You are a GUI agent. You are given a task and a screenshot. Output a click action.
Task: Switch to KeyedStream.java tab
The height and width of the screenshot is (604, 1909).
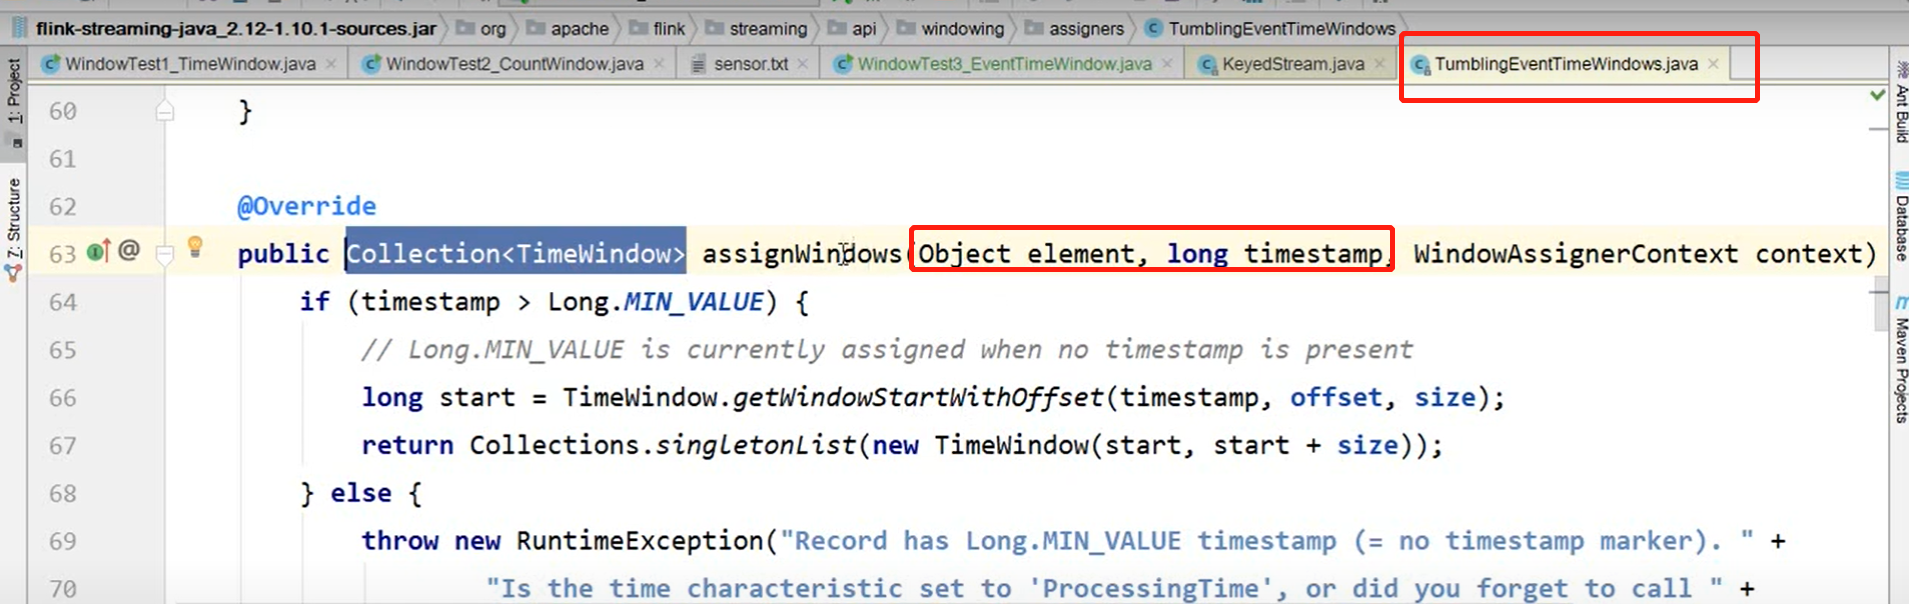[x=1292, y=64]
